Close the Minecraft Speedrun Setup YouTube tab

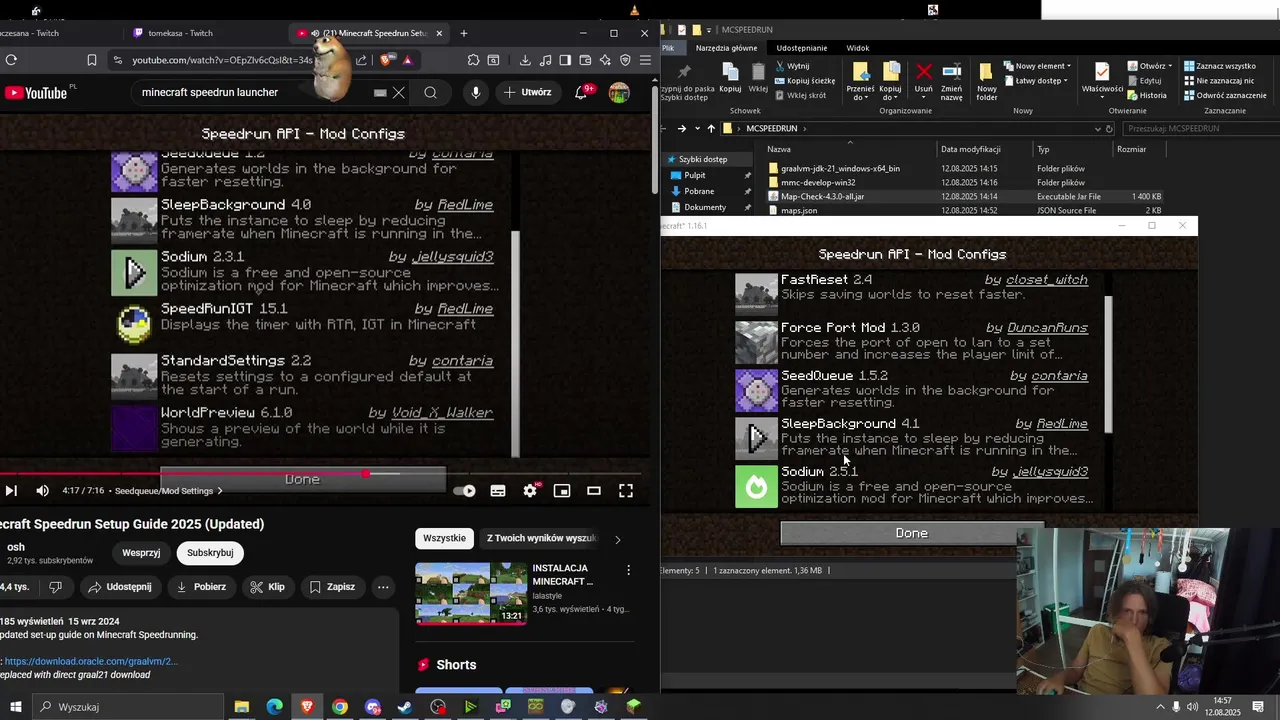pos(438,33)
